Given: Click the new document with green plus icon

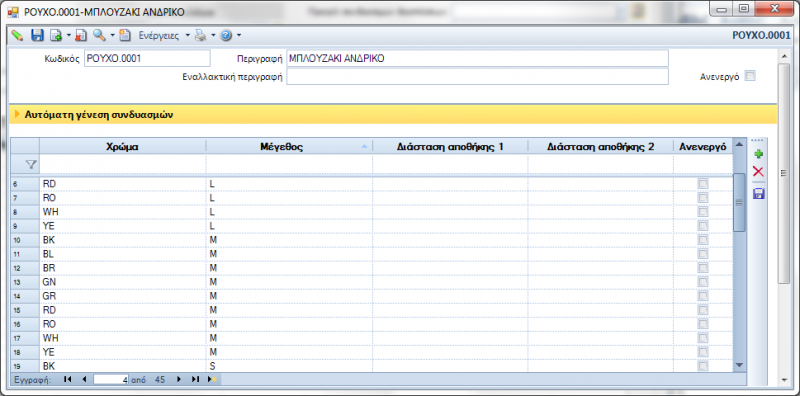Looking at the screenshot, I should click(56, 35).
